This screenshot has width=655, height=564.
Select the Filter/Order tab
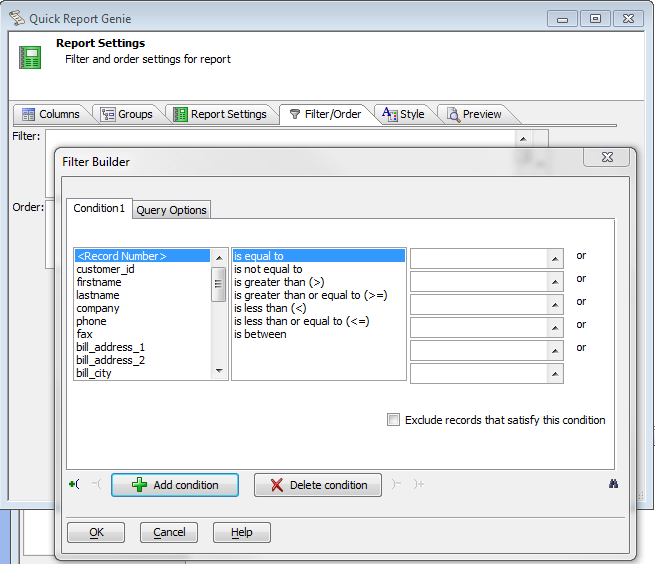point(325,114)
